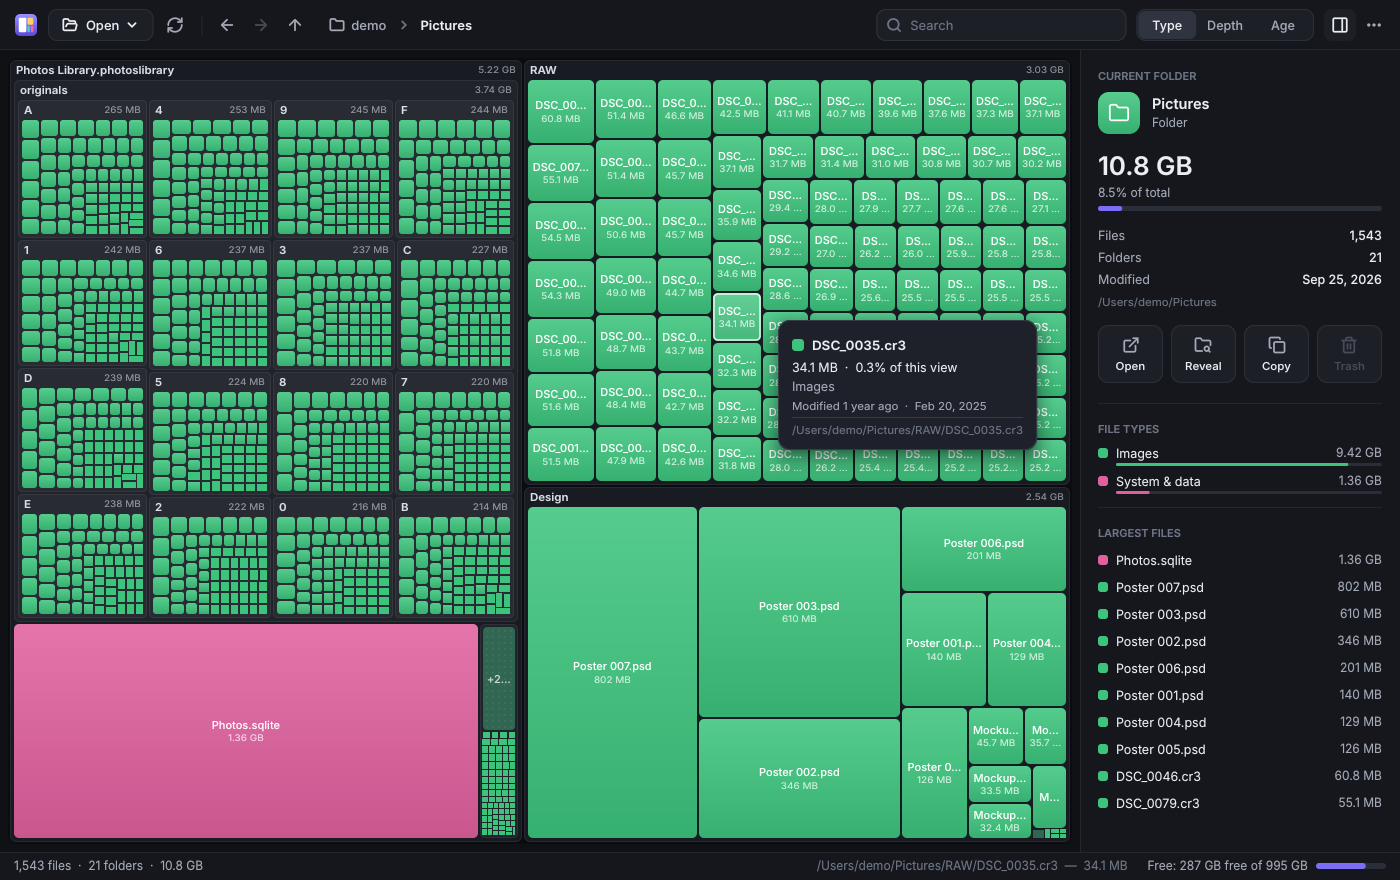
Task: Switch coloring to Type
Action: point(1167,25)
